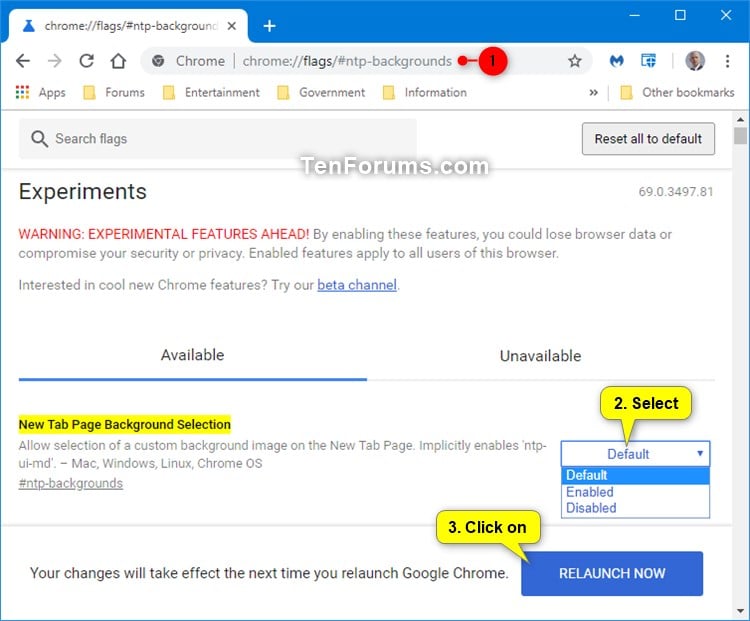The image size is (750, 621).
Task: View site info via Chrome icon in address bar
Action: [158, 61]
